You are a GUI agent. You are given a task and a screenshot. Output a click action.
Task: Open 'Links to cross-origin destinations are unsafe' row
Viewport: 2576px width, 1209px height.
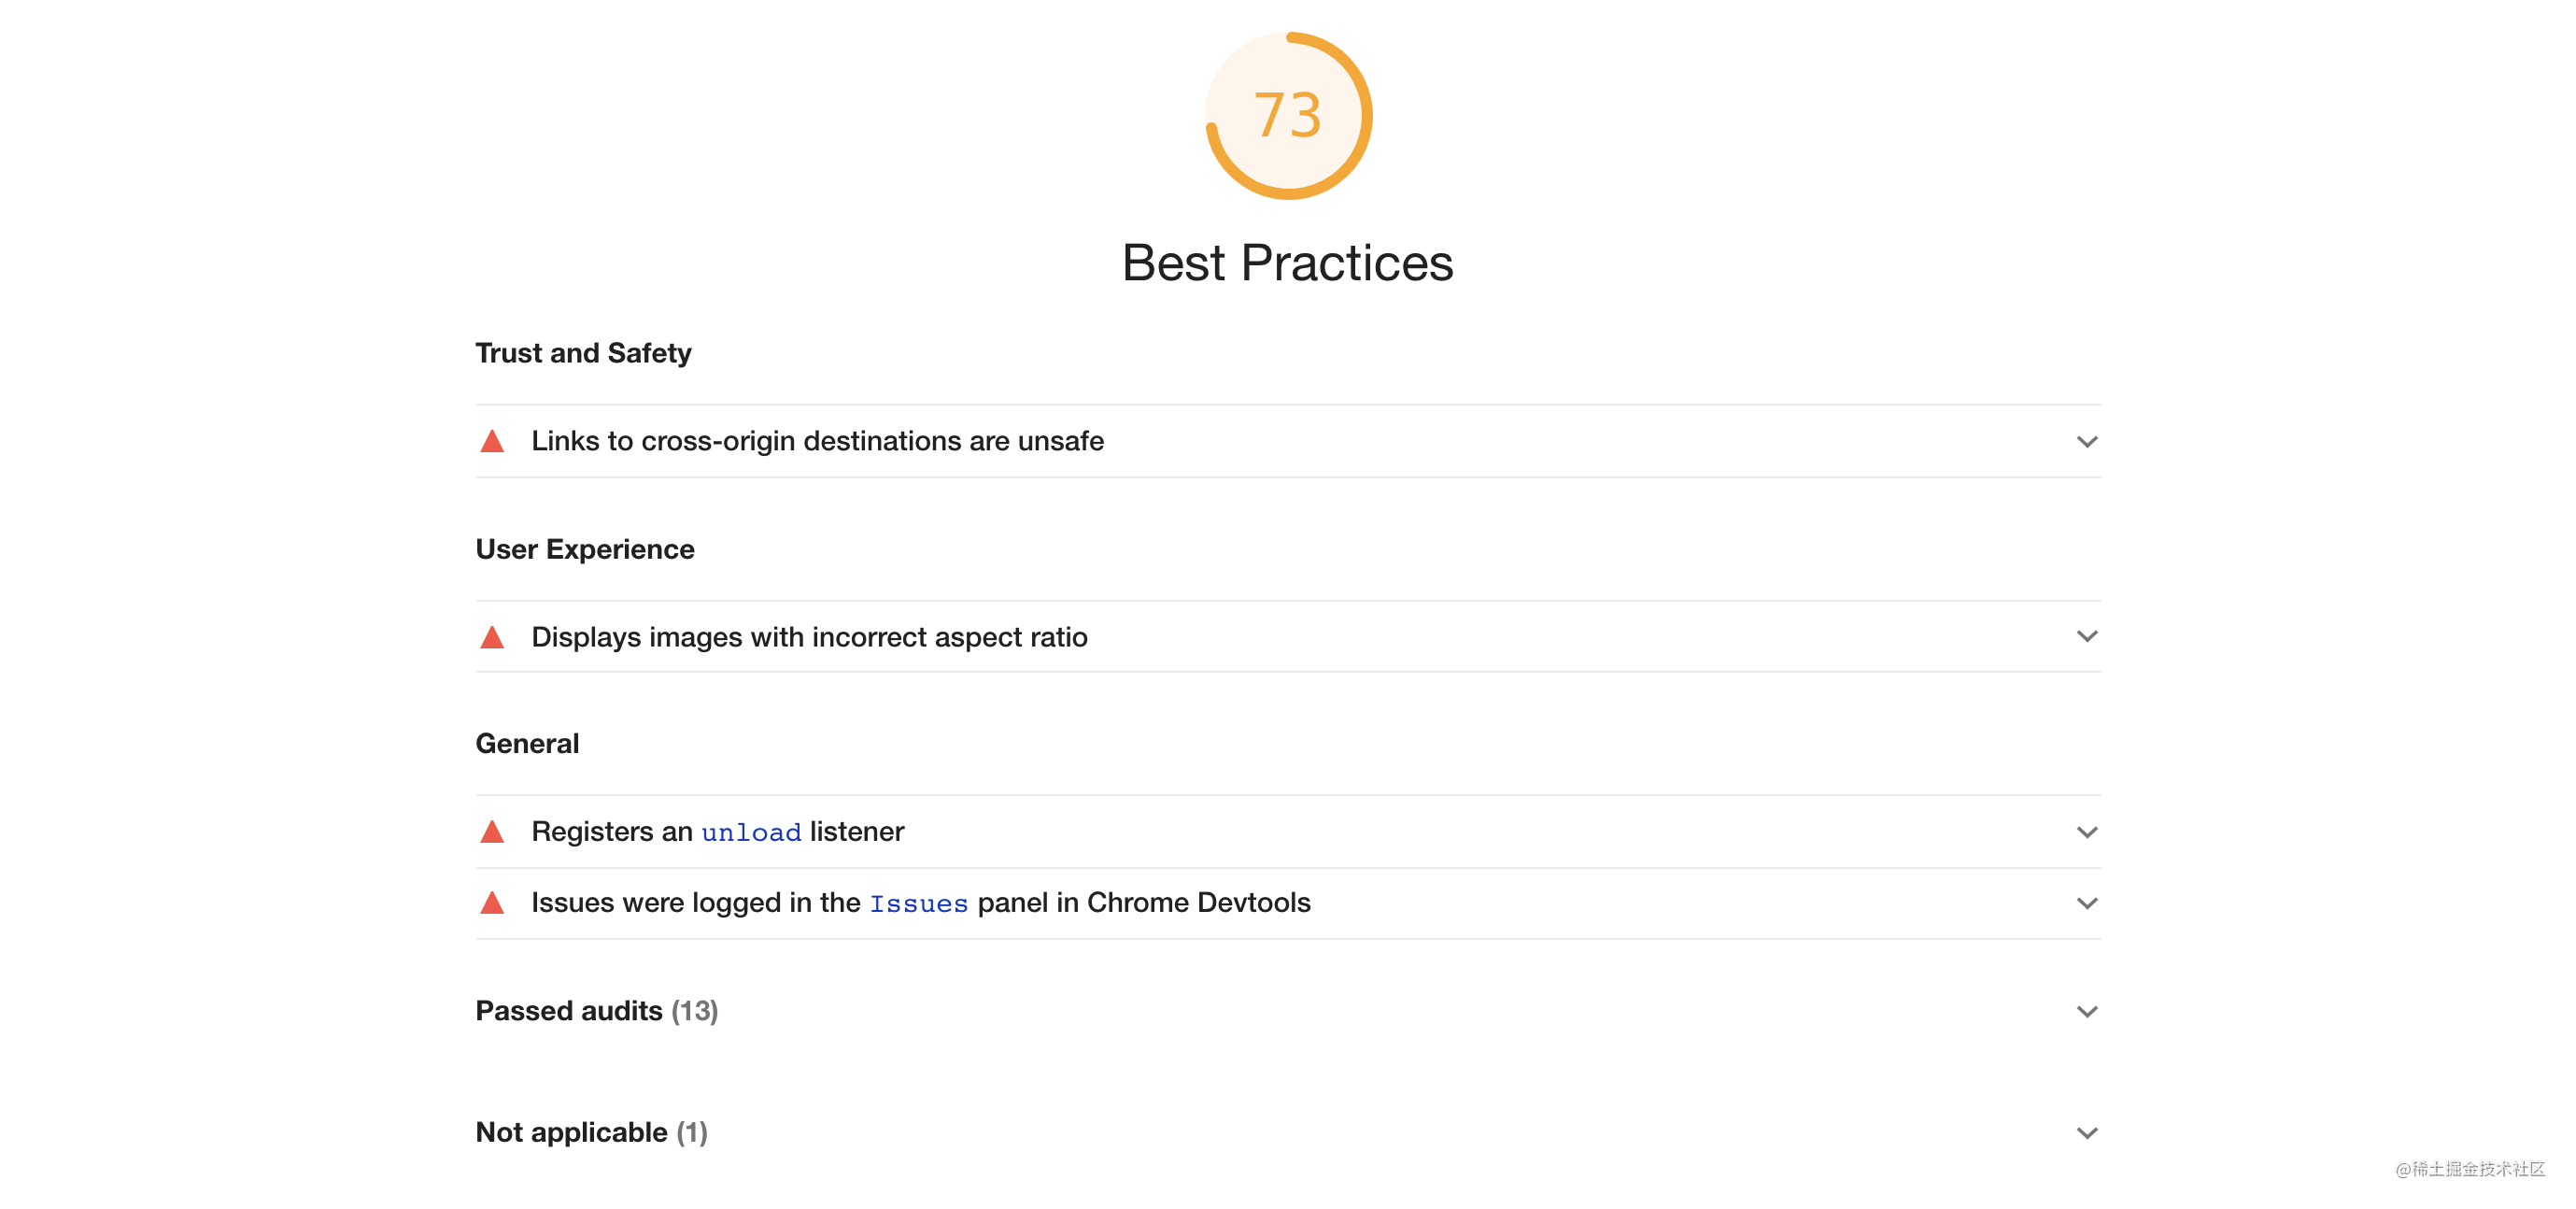point(1288,441)
